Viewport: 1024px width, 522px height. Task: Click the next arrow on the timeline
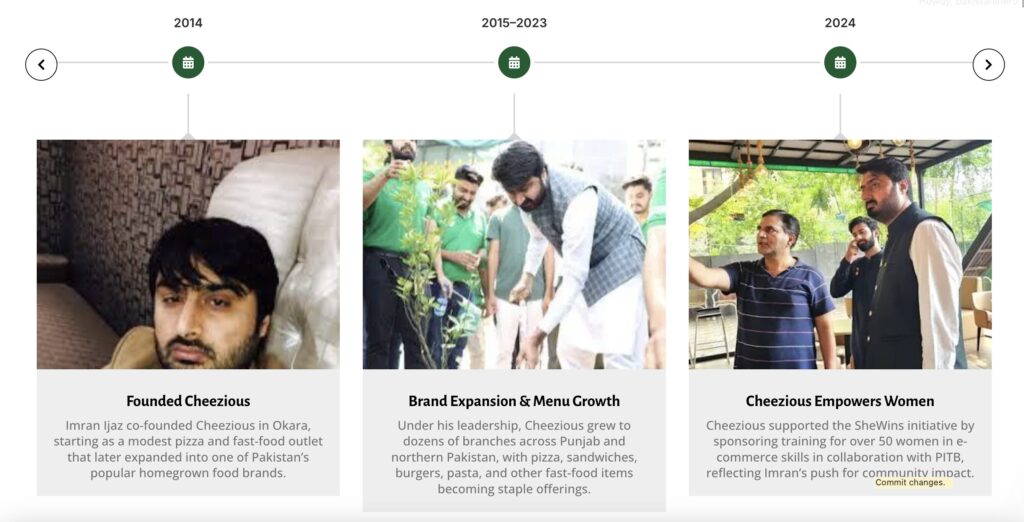pyautogui.click(x=988, y=64)
